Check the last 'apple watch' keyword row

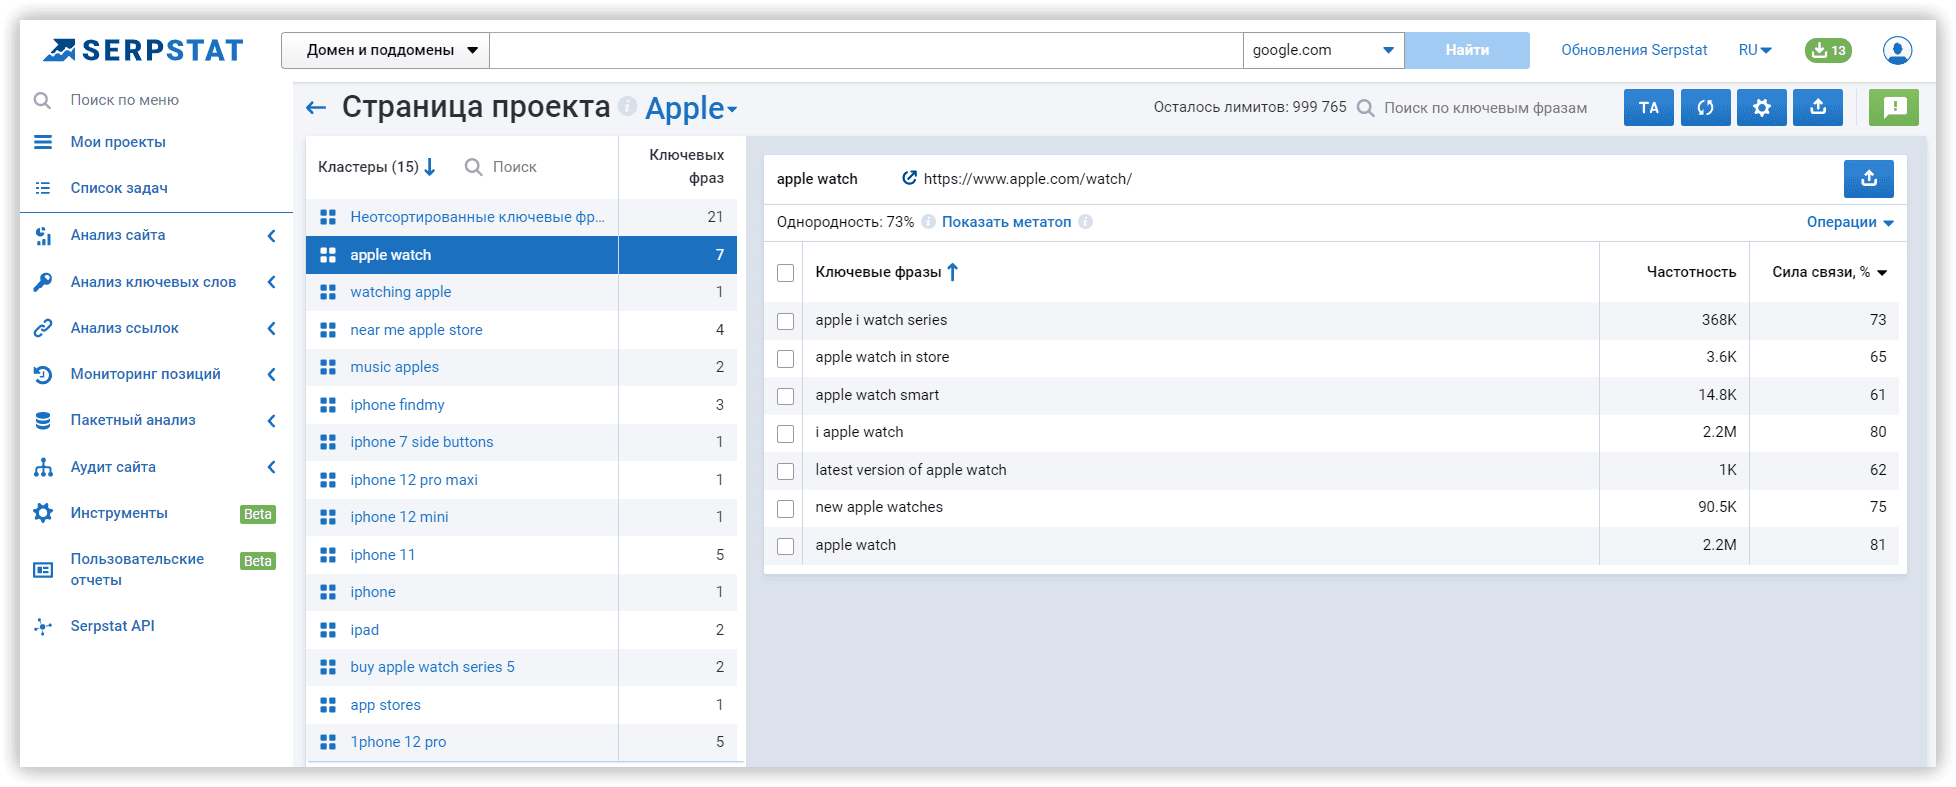pos(786,546)
